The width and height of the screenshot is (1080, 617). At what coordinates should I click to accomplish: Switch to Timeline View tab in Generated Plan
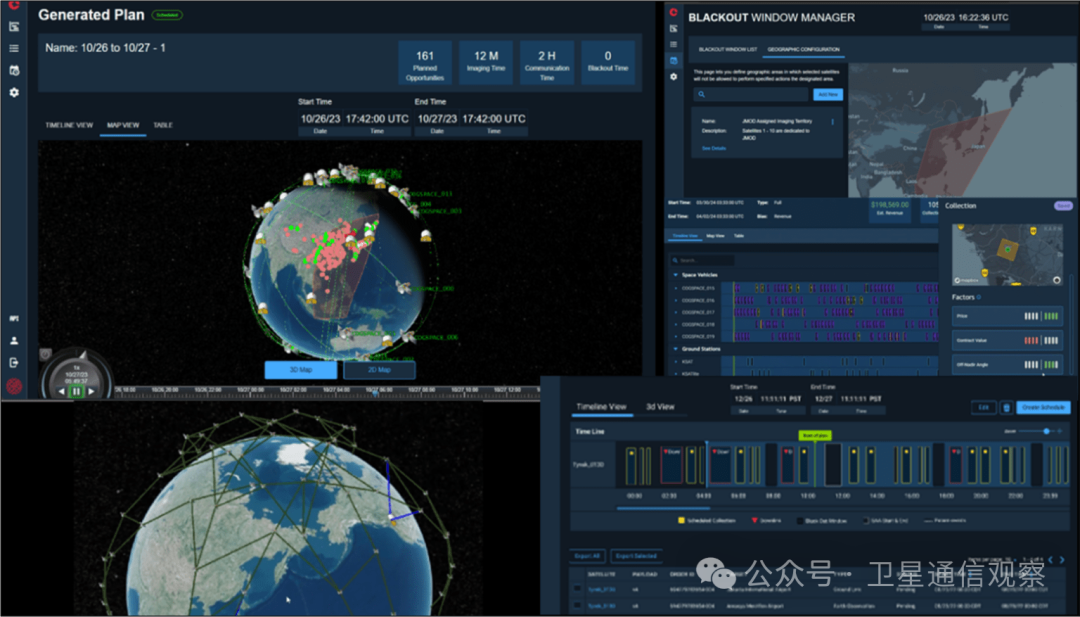(69, 125)
